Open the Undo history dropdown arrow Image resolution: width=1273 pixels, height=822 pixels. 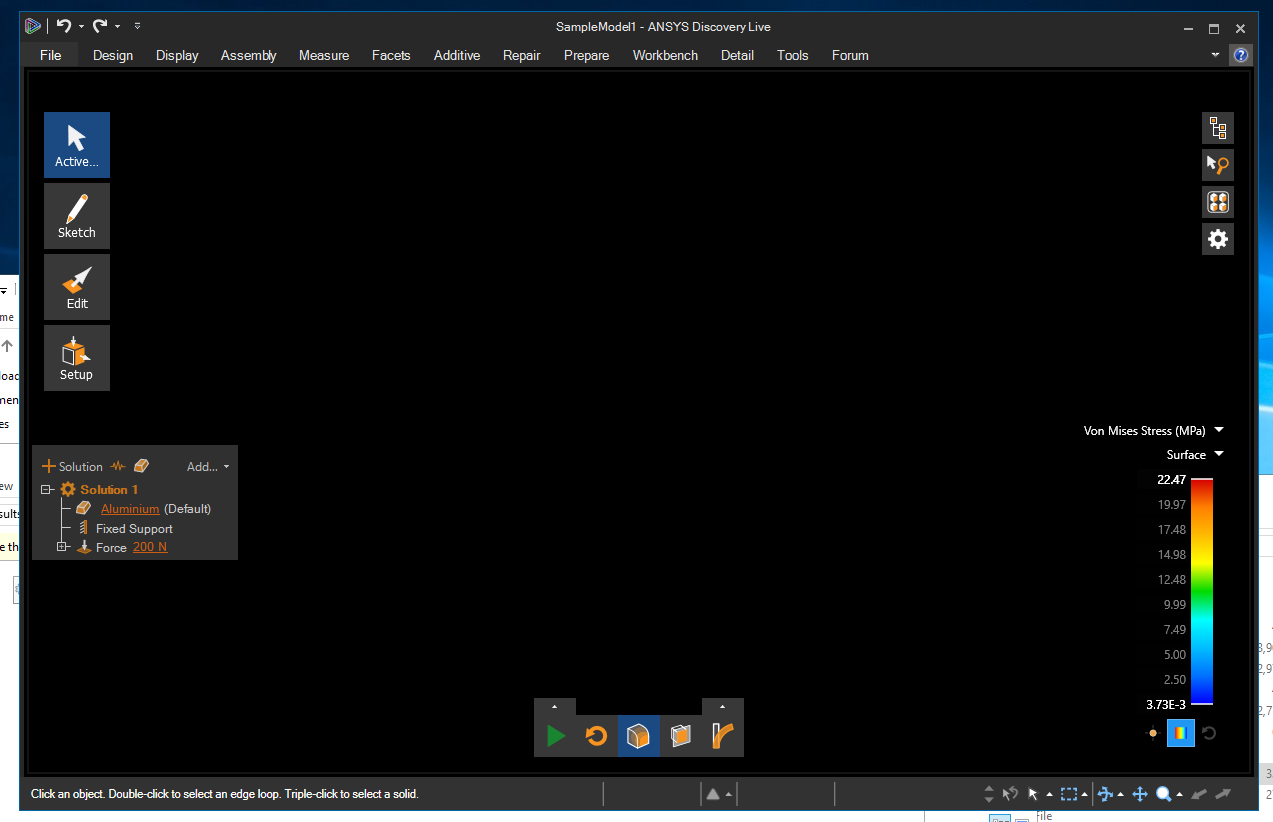(82, 26)
